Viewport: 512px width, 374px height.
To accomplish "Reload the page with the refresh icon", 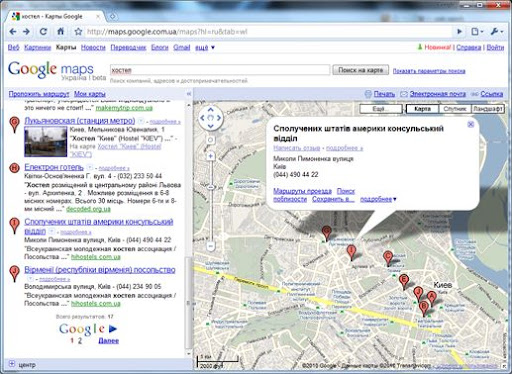I will 43,32.
